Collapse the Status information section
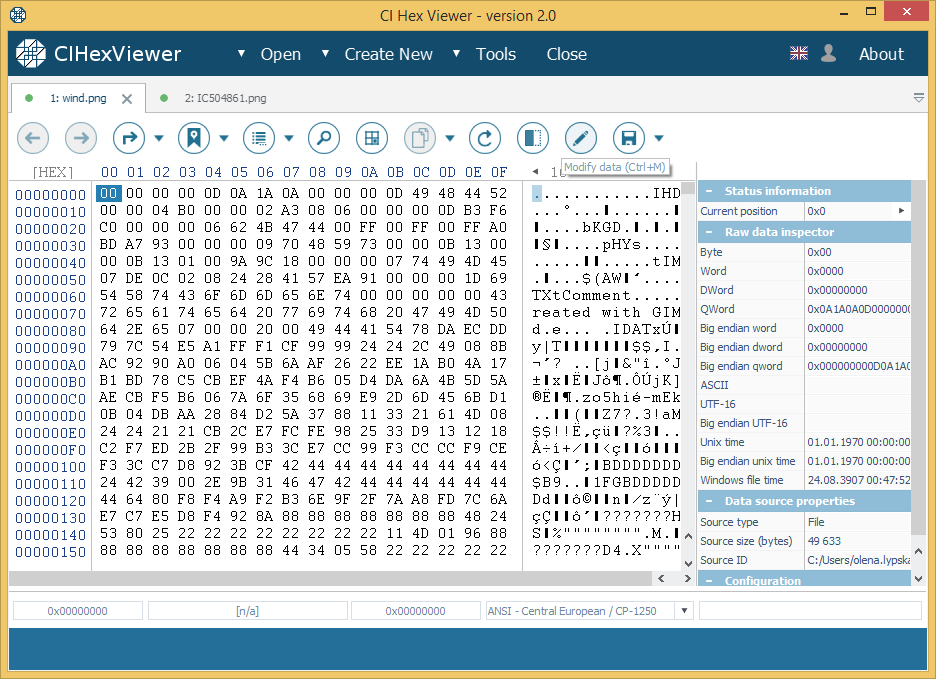936x679 pixels. (x=709, y=191)
